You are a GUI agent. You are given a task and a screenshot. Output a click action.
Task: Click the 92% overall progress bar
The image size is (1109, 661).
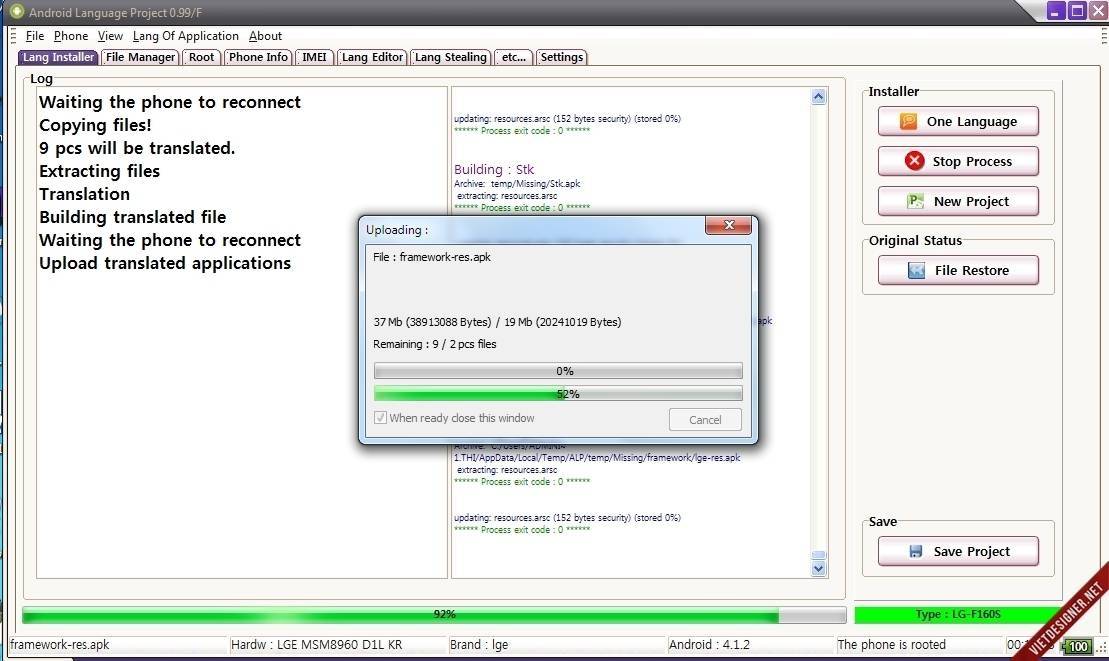(434, 614)
